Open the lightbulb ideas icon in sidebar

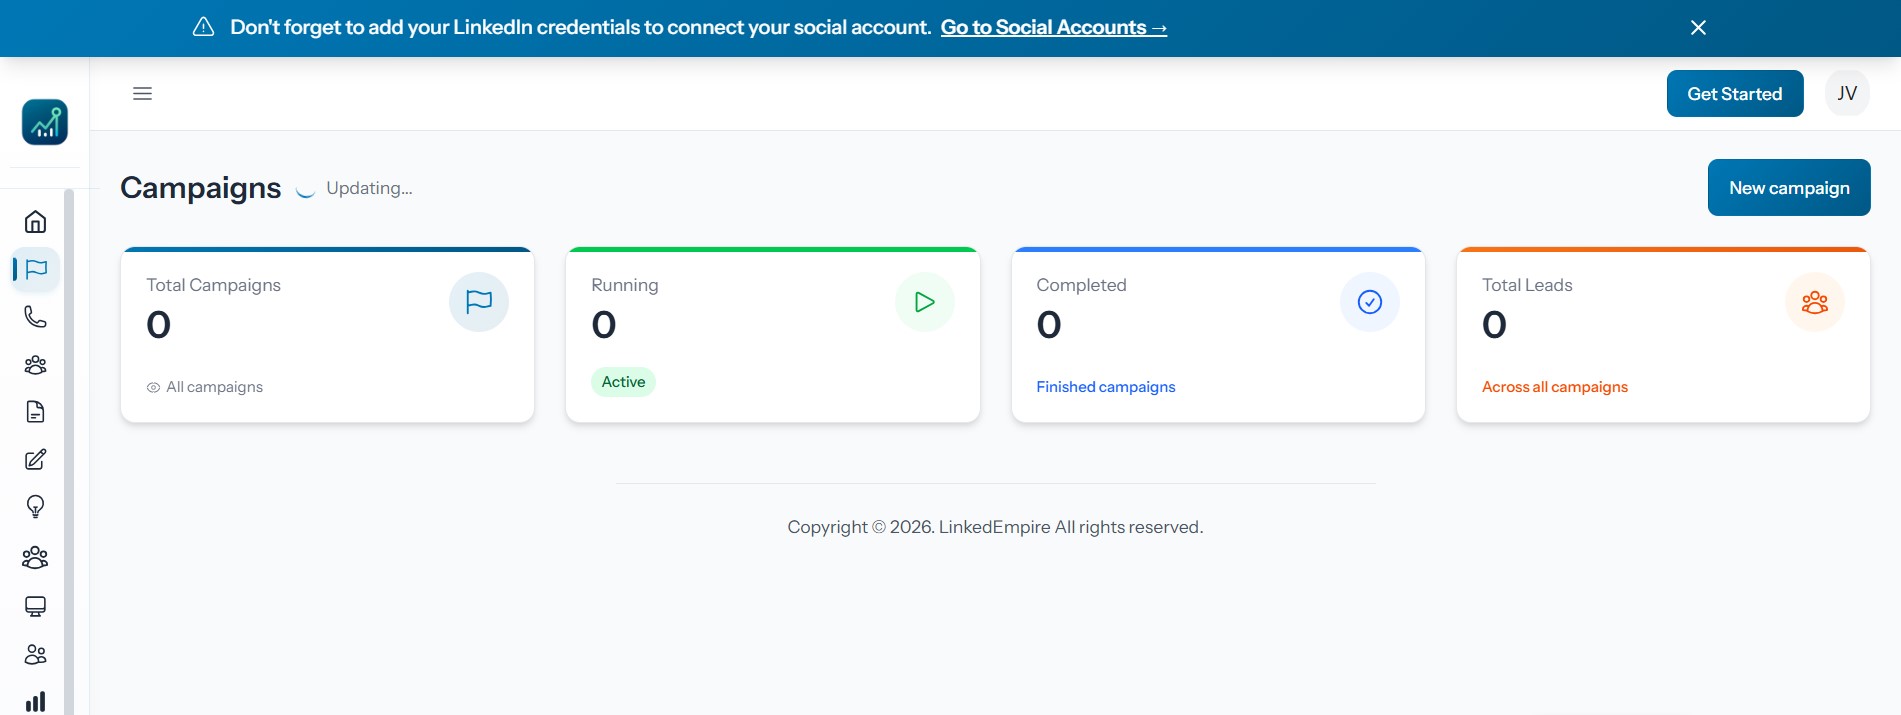point(35,507)
